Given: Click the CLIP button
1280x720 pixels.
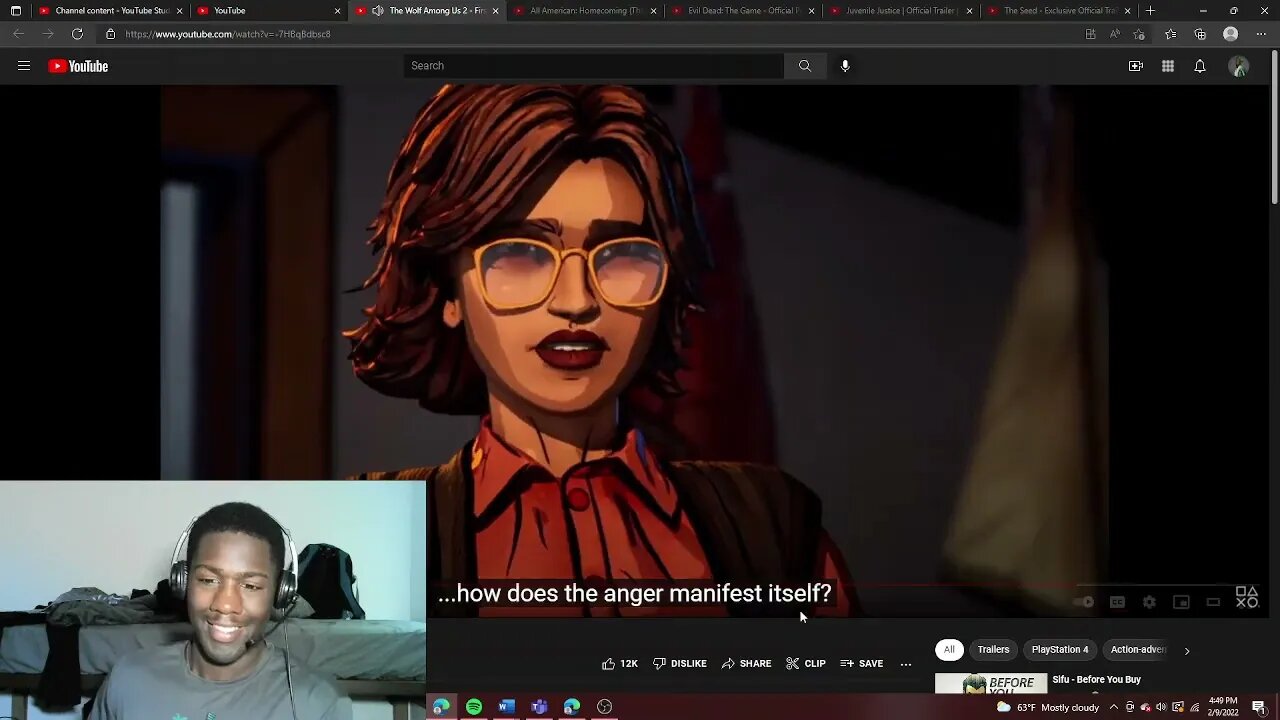Looking at the screenshot, I should (806, 664).
